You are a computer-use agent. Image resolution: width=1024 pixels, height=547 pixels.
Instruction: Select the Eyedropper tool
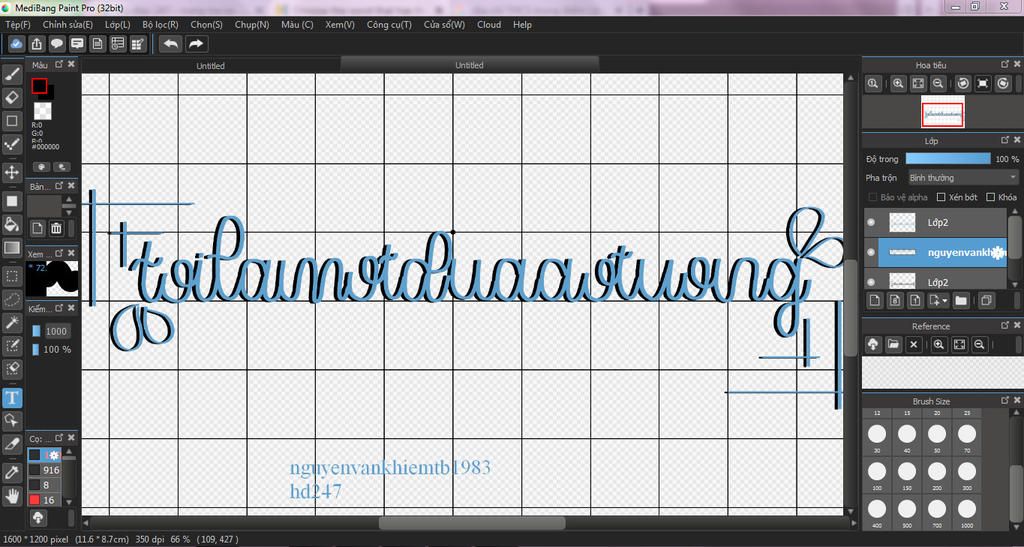[x=12, y=472]
